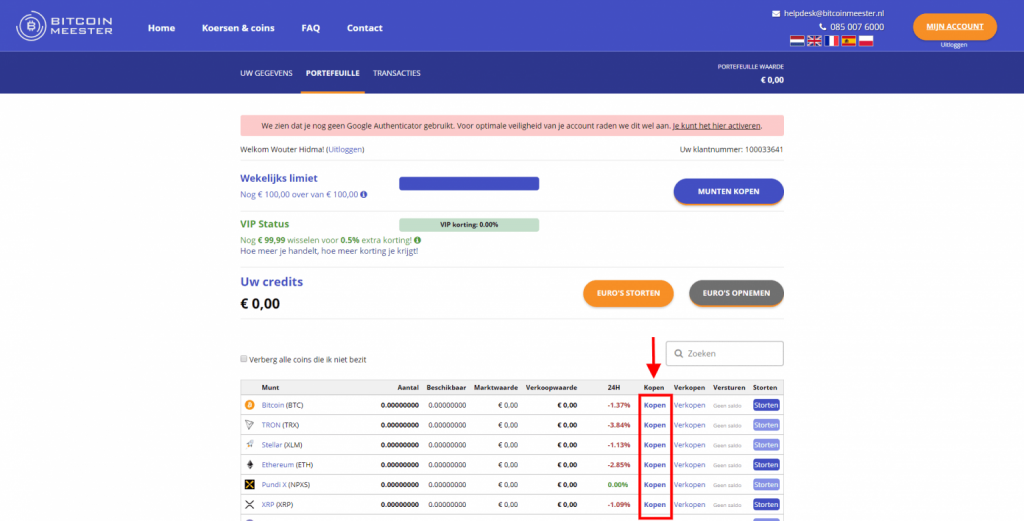Open the Google Authenticator activation link
Screen dimensions: 1024x521
(716, 126)
